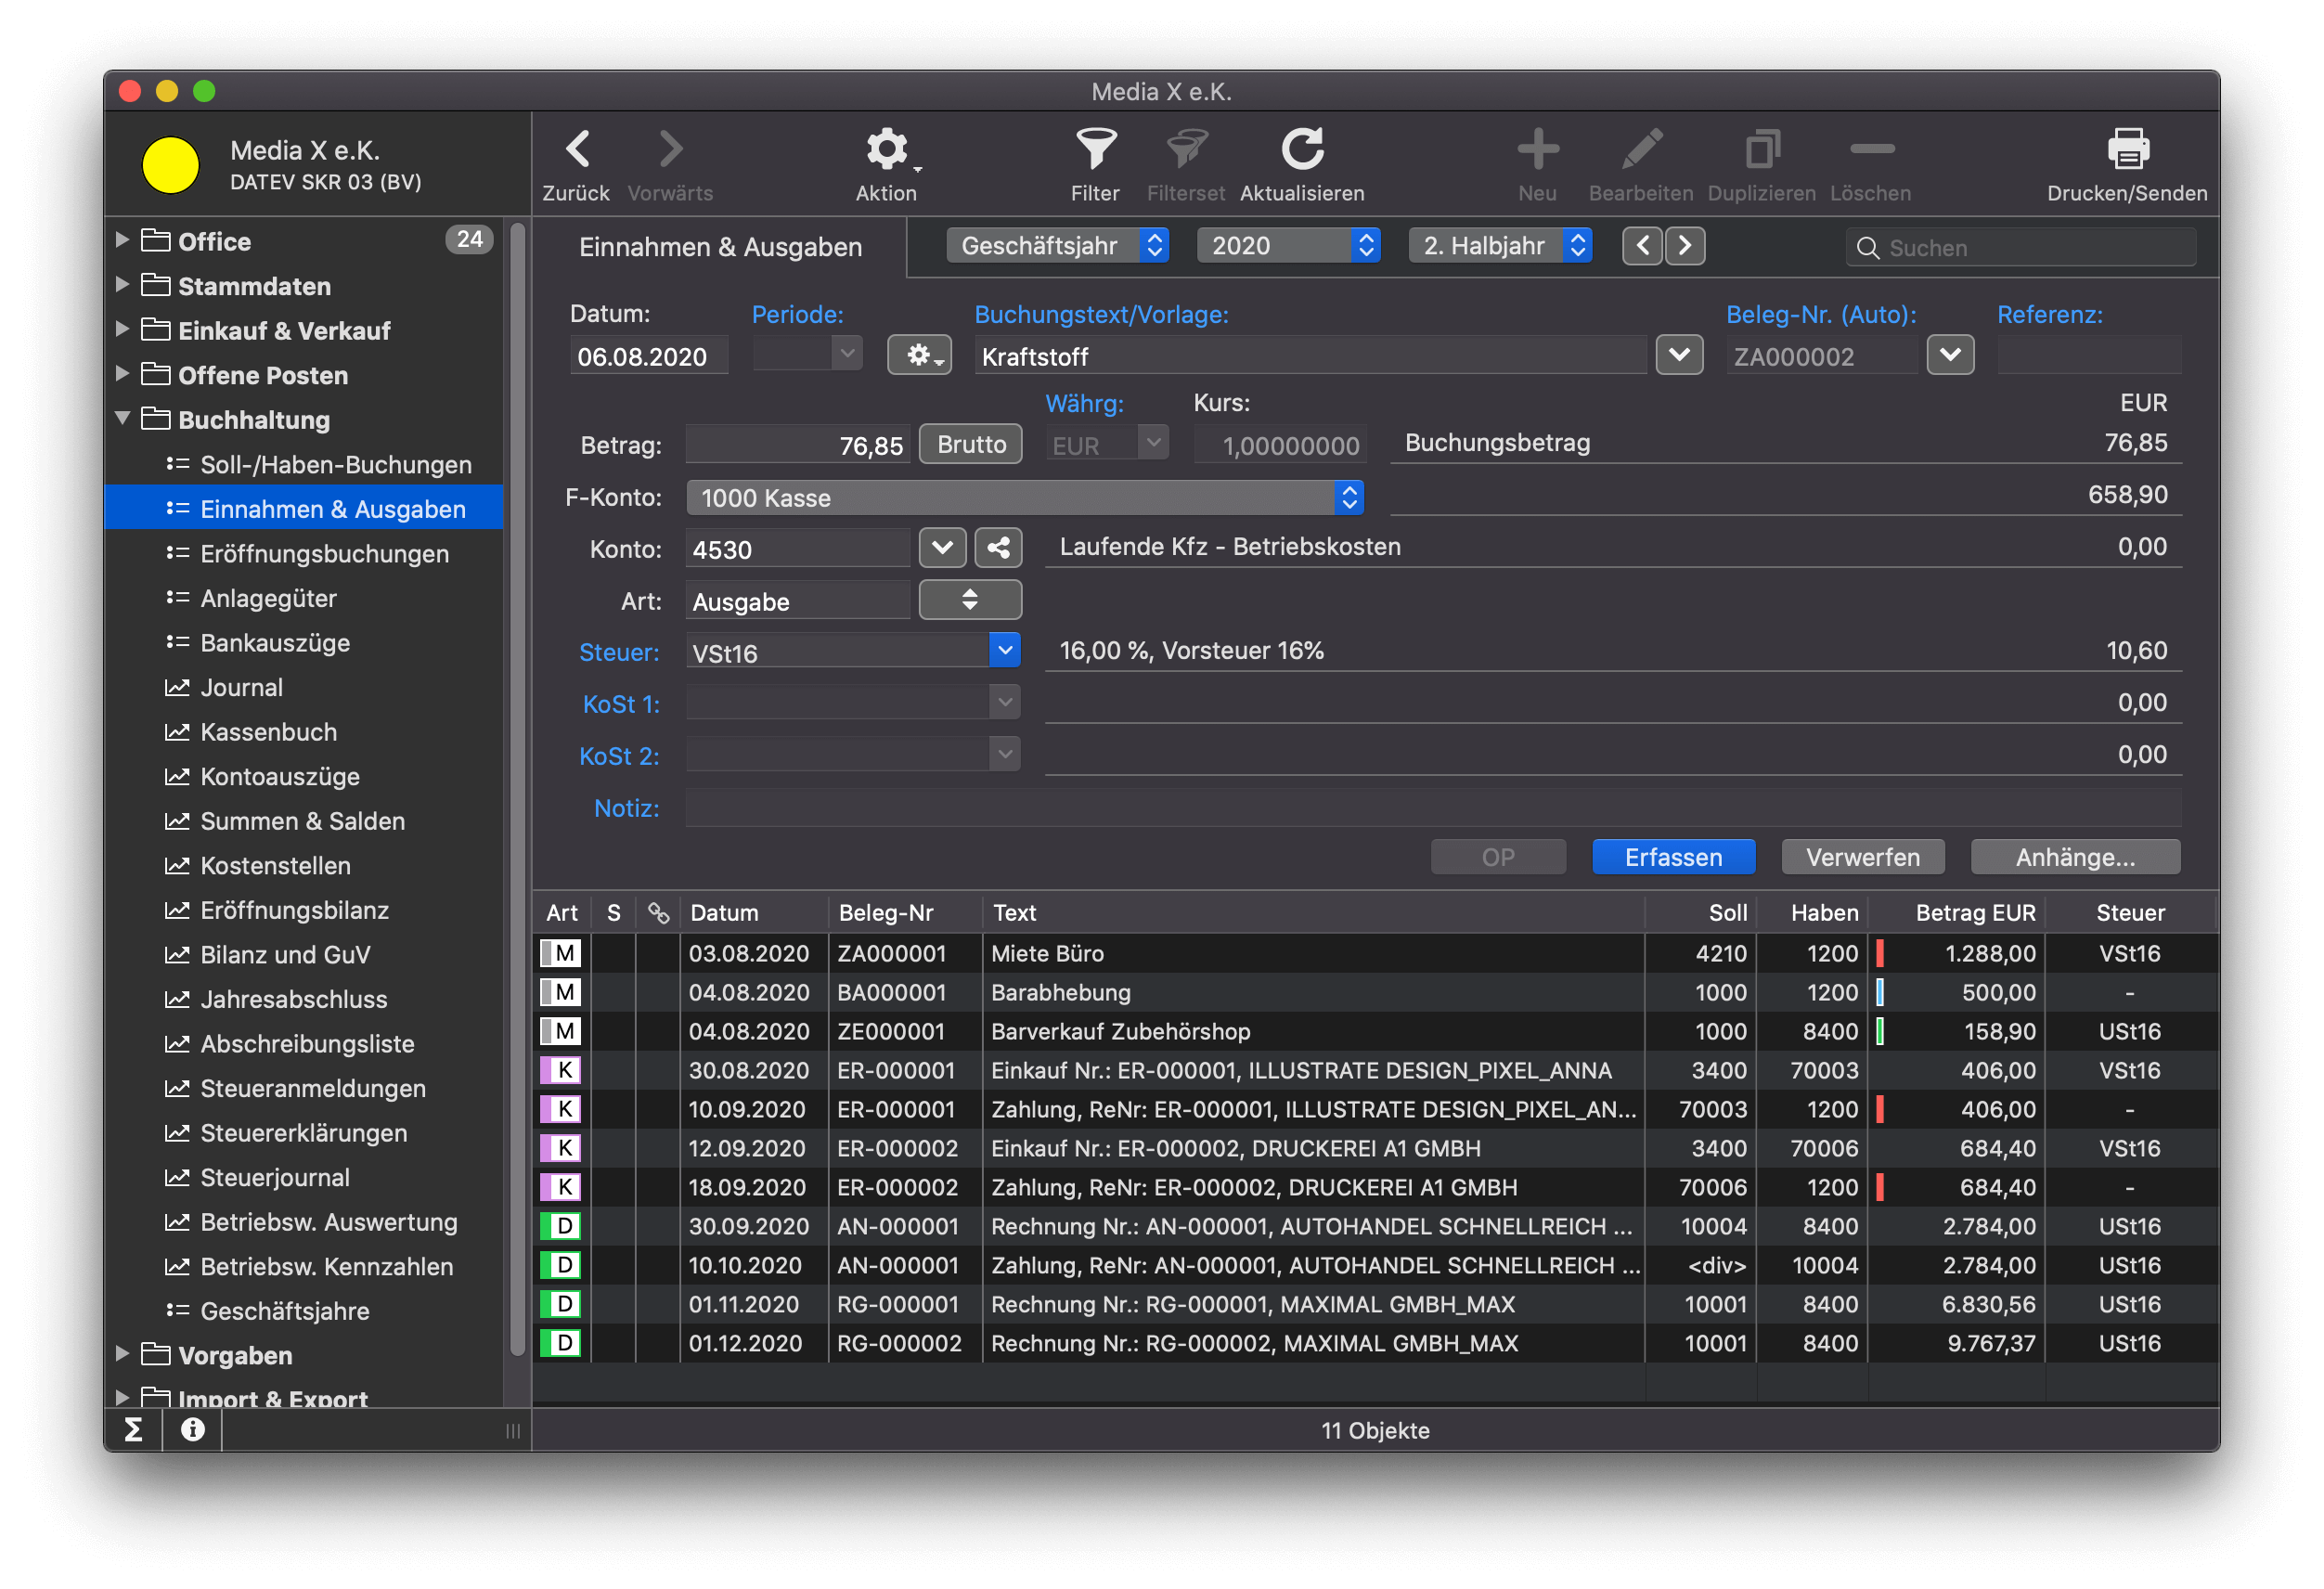Open the Filter funnel tool
2324x1589 pixels.
tap(1095, 149)
